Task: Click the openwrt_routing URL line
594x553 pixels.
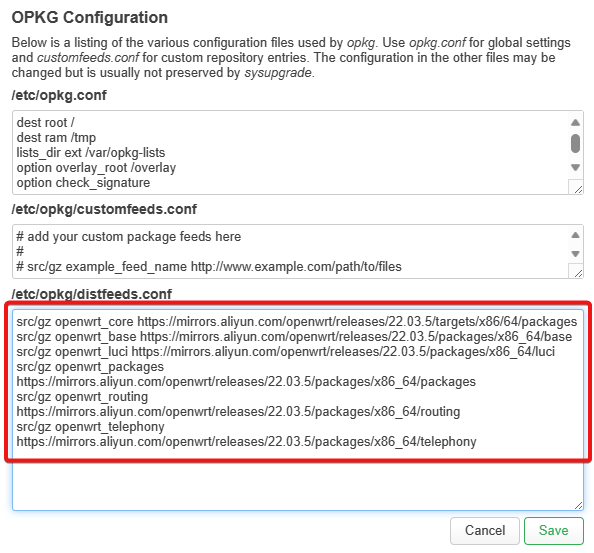Action: coord(238,412)
